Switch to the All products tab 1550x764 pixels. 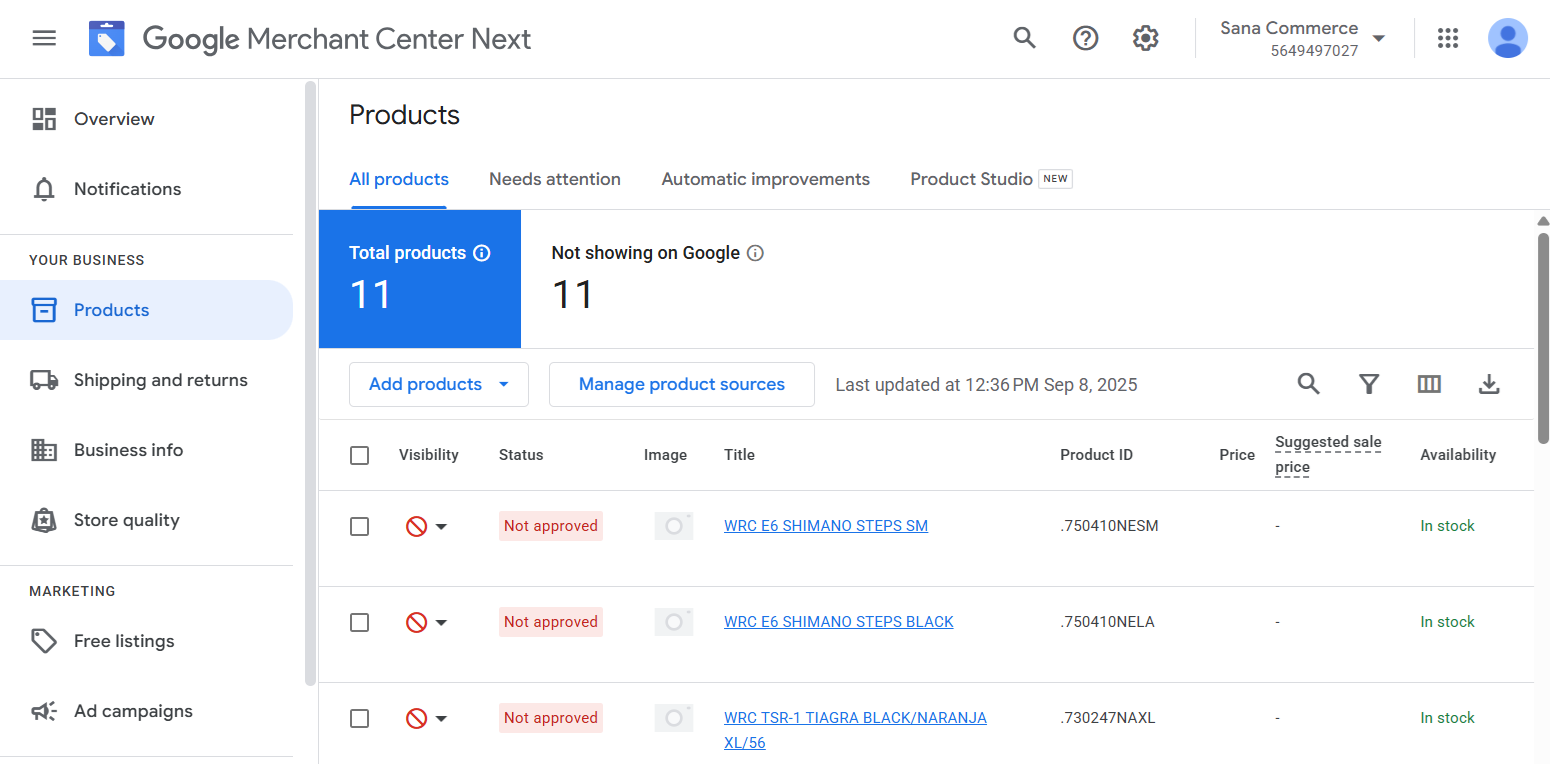pos(399,179)
